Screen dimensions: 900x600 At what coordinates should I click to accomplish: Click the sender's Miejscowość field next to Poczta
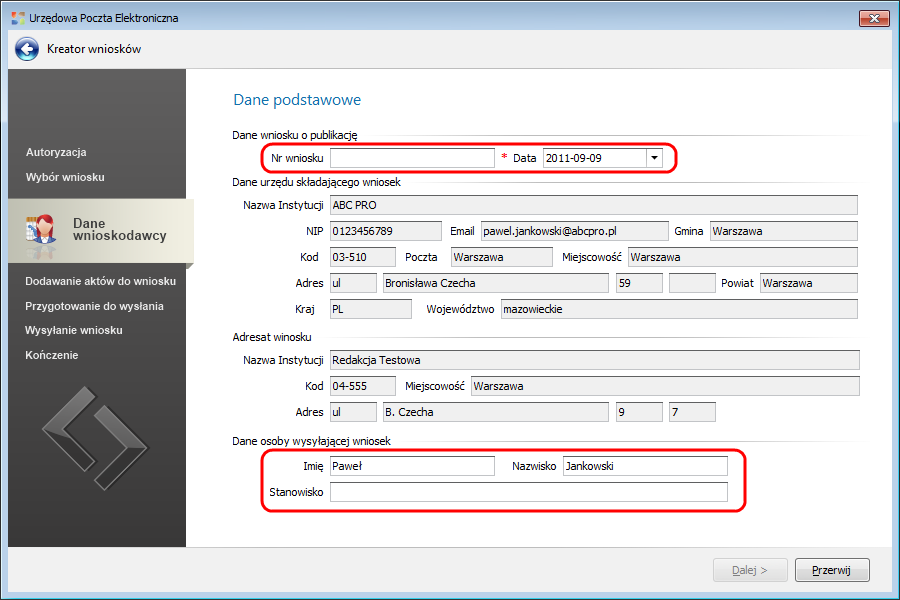[x=743, y=257]
